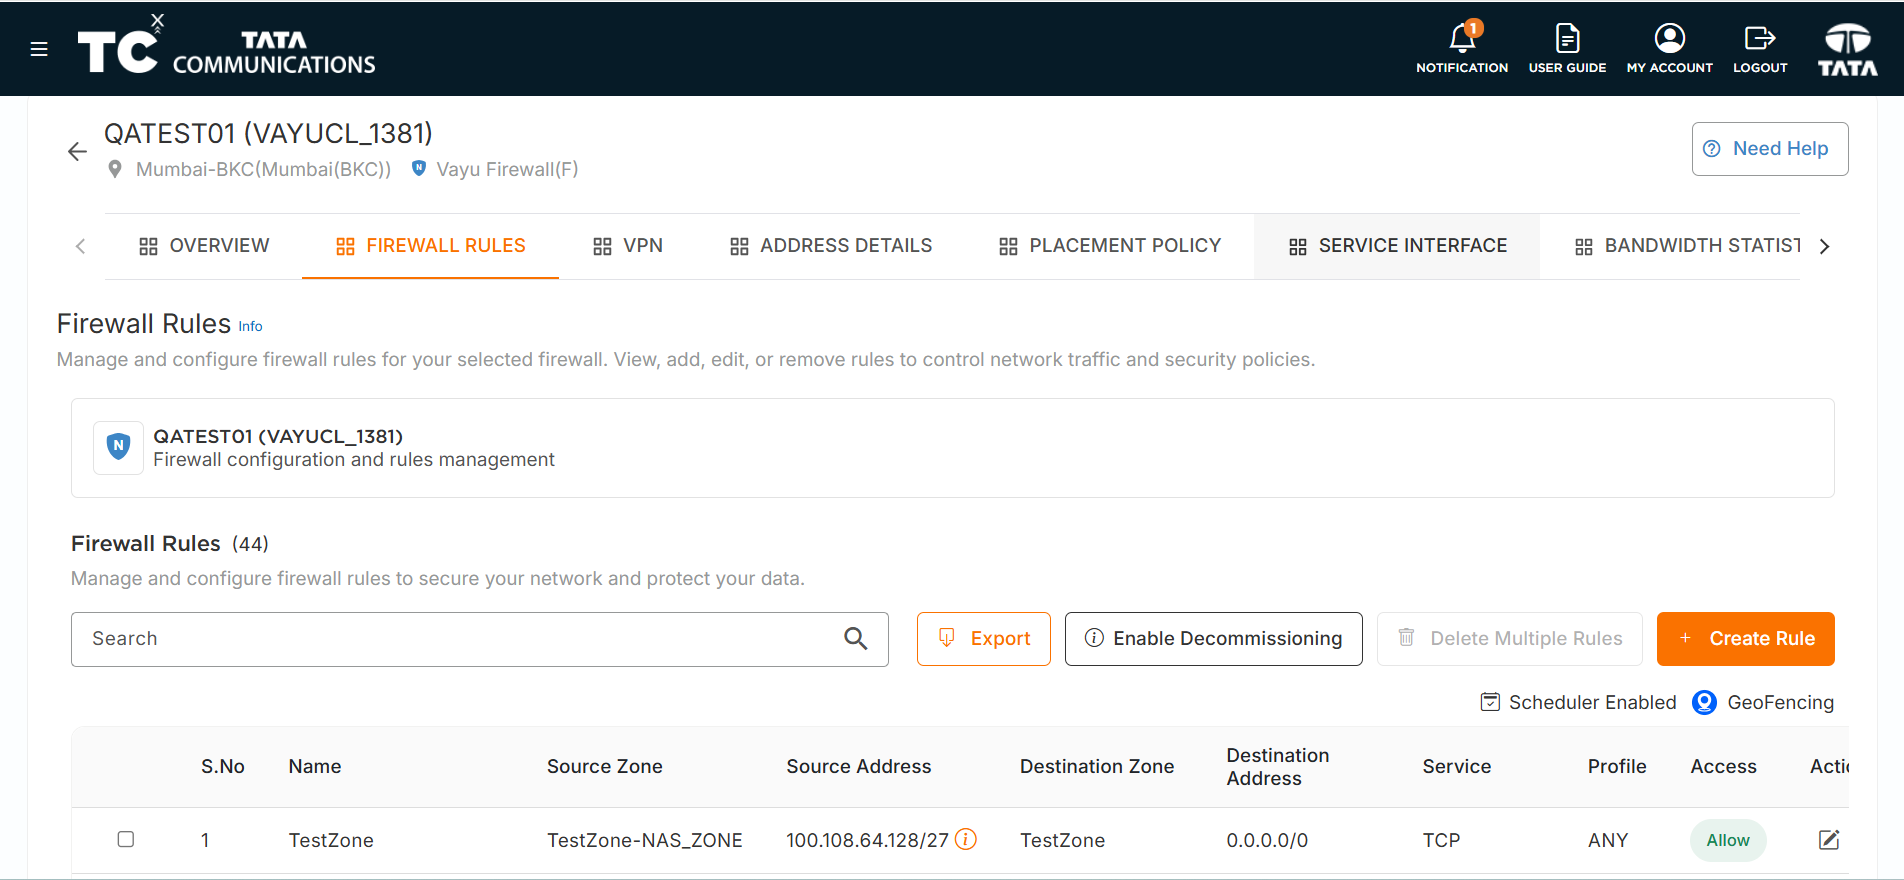The height and width of the screenshot is (880, 1904).
Task: Click the Export button
Action: 983,638
